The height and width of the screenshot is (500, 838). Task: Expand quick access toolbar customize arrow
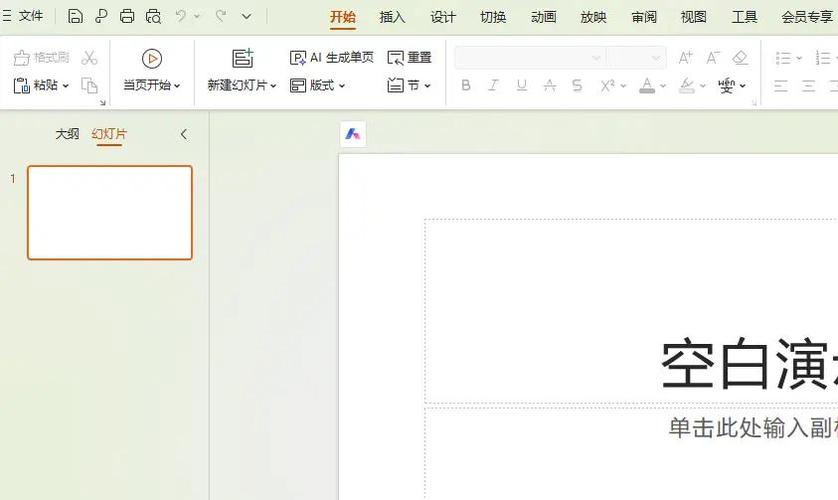click(x=246, y=17)
